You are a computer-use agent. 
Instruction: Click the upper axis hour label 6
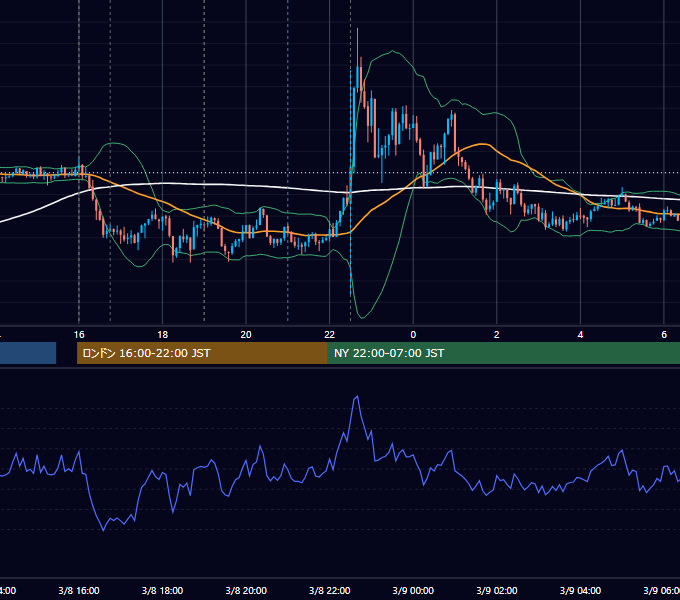point(664,335)
